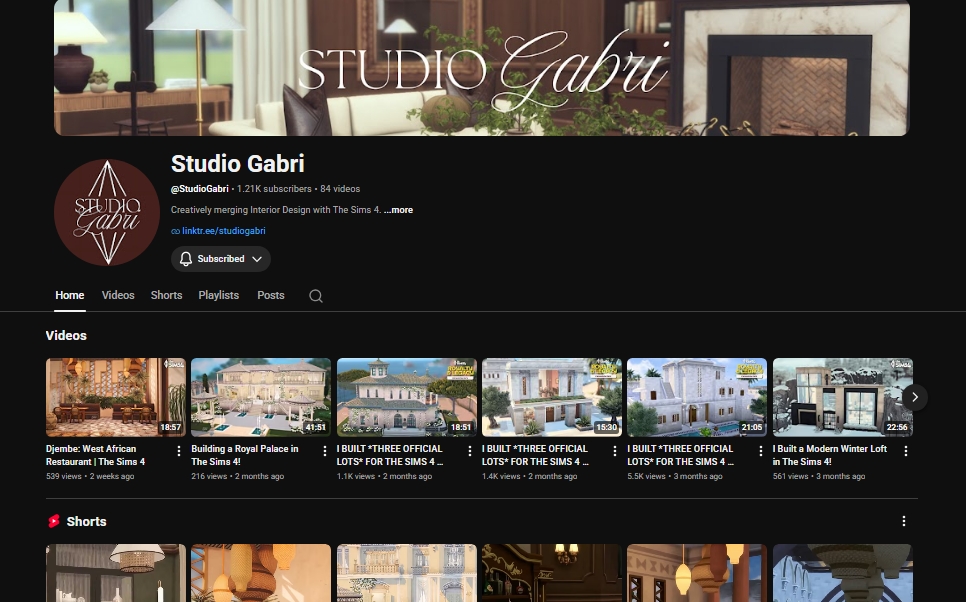966x602 pixels.
Task: Click the @StudioGabri handle text
Action: coord(200,189)
